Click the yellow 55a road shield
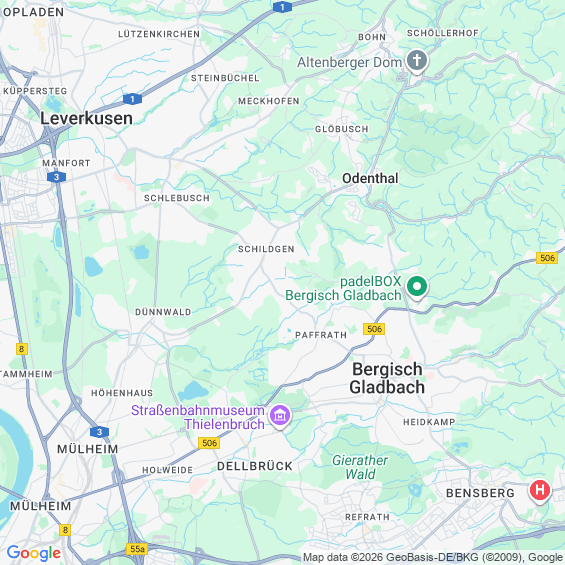565x565 pixels. 137,549
